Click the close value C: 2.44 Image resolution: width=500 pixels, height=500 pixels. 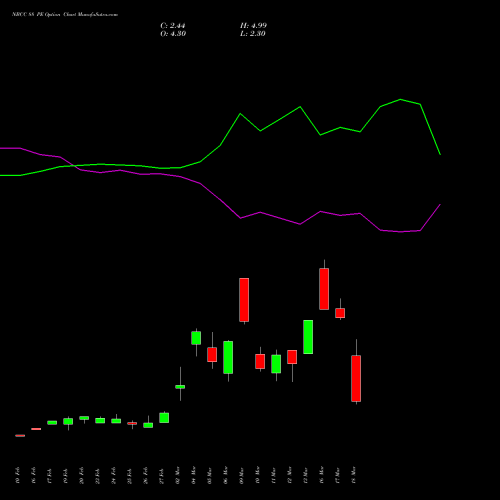[x=173, y=26]
